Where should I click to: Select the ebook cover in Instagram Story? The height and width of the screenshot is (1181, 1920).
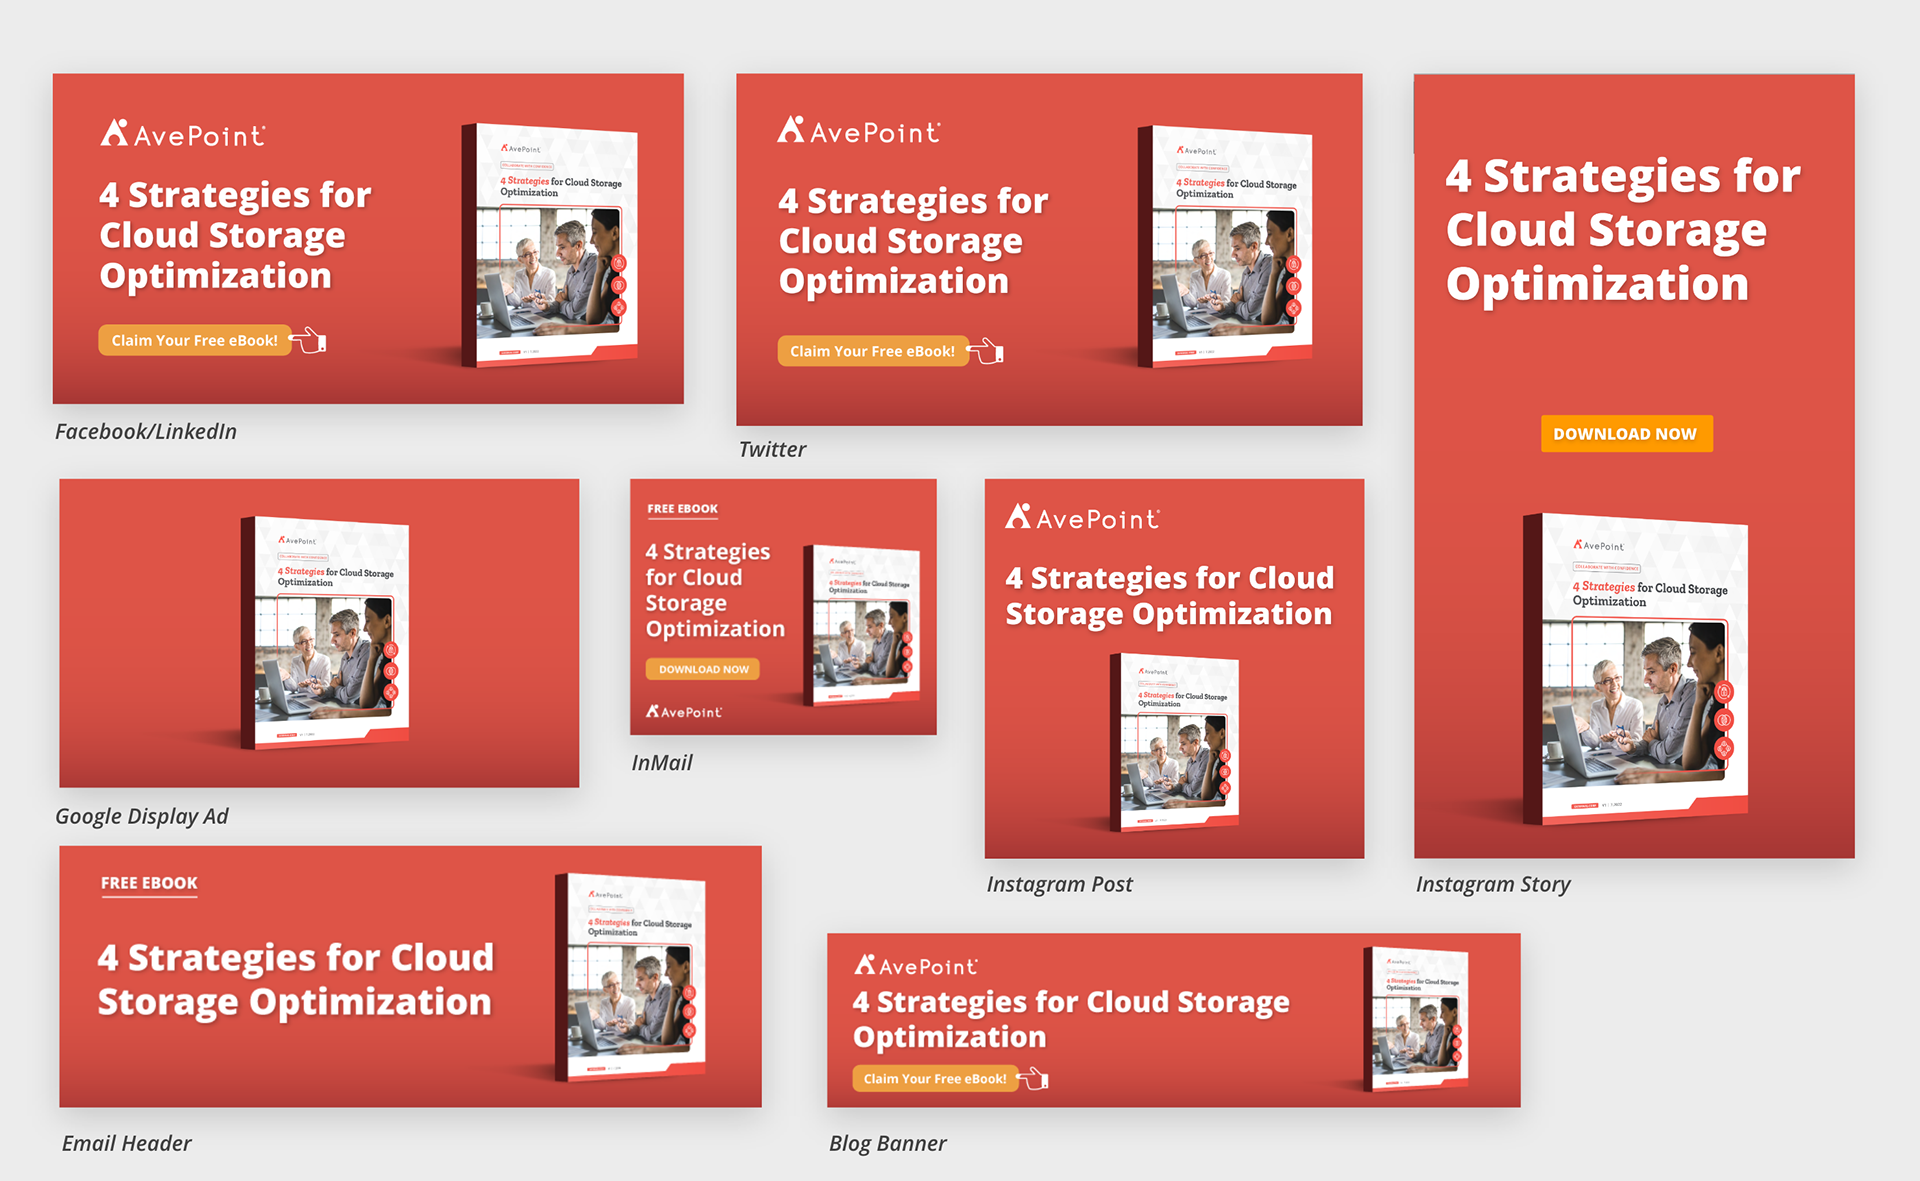point(1635,668)
